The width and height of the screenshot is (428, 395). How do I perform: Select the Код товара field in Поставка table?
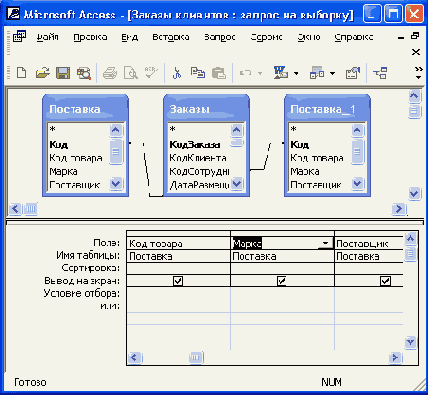[x=76, y=158]
